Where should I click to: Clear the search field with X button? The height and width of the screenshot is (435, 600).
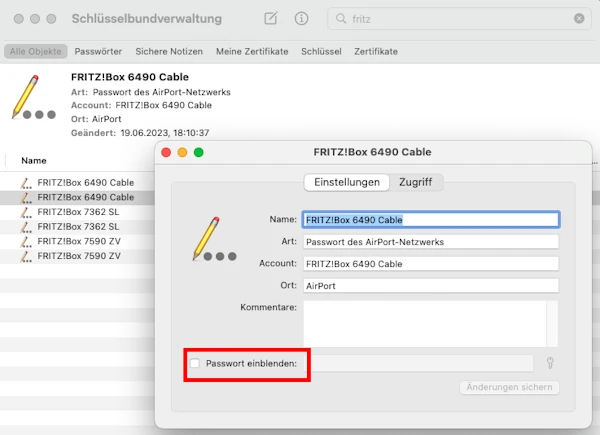pos(579,18)
